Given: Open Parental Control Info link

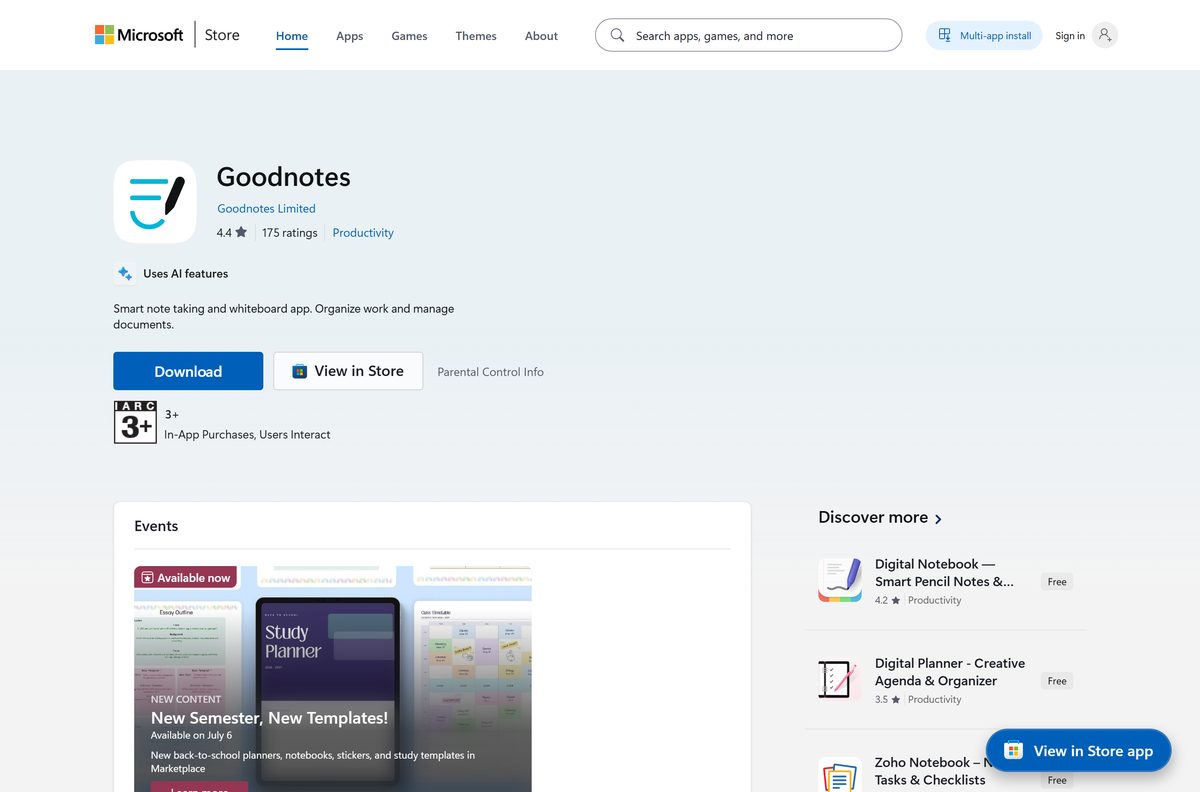Looking at the screenshot, I should pyautogui.click(x=490, y=371).
